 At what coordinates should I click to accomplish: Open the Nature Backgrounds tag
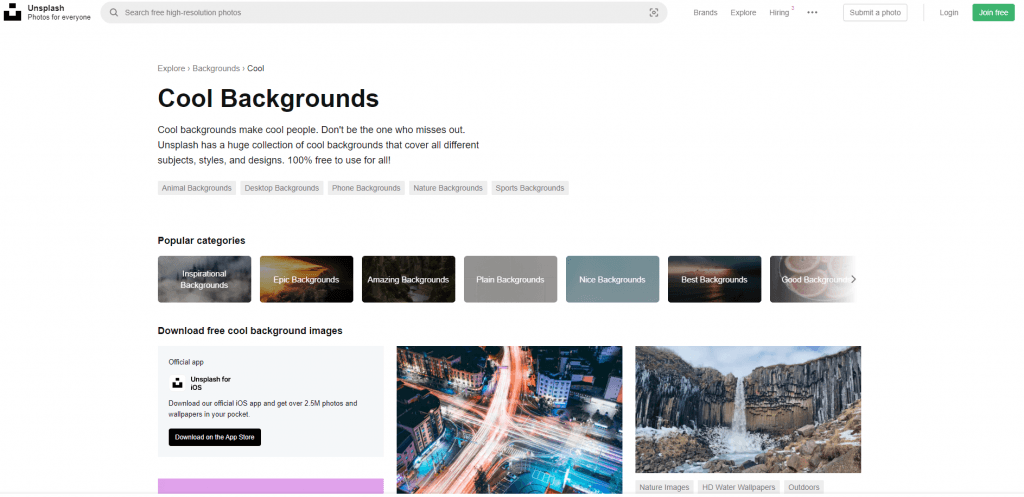tap(448, 188)
